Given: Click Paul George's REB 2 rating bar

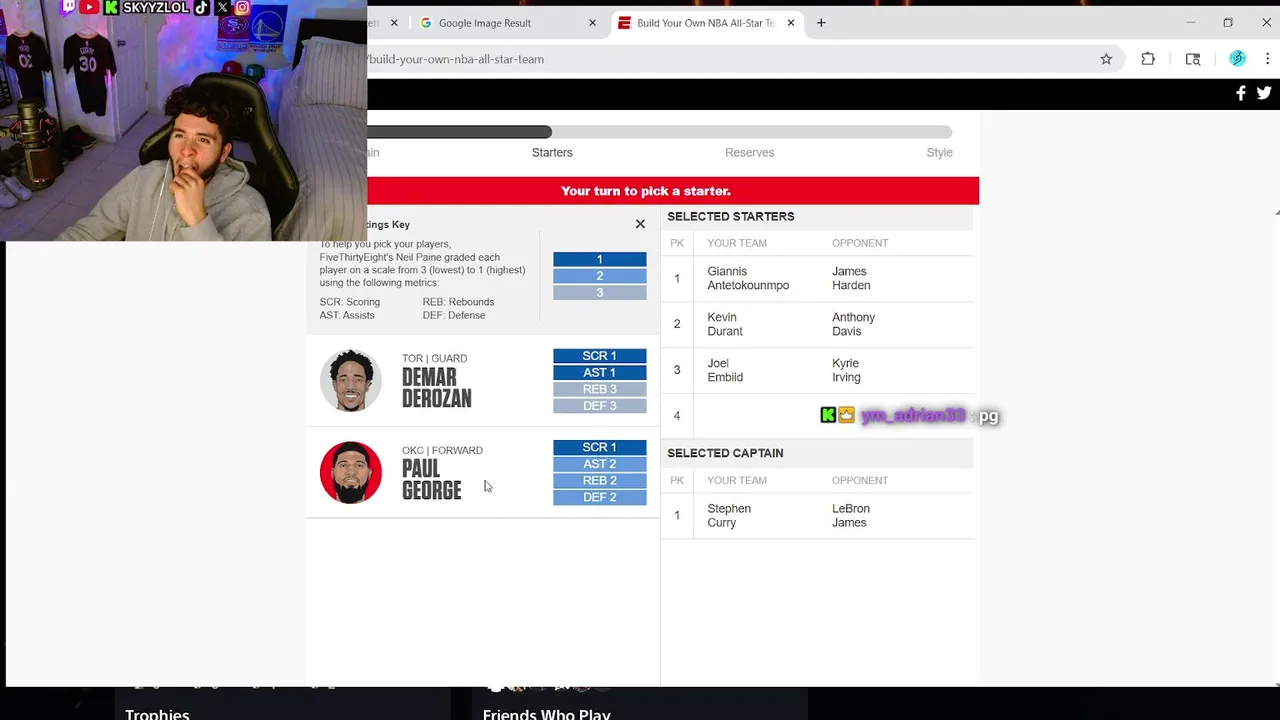Looking at the screenshot, I should pos(600,481).
